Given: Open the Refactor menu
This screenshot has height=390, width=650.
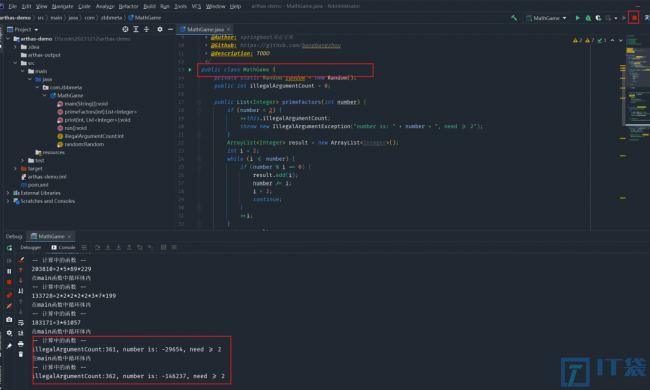Looking at the screenshot, I should pos(128,6).
